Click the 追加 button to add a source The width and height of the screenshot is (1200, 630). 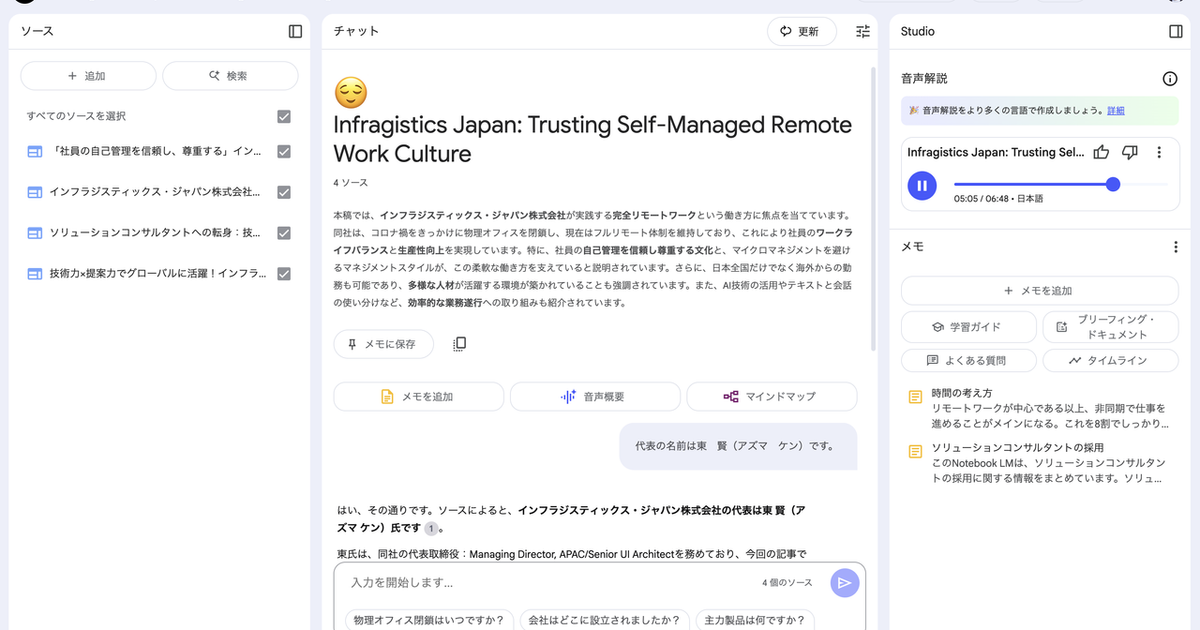click(88, 76)
